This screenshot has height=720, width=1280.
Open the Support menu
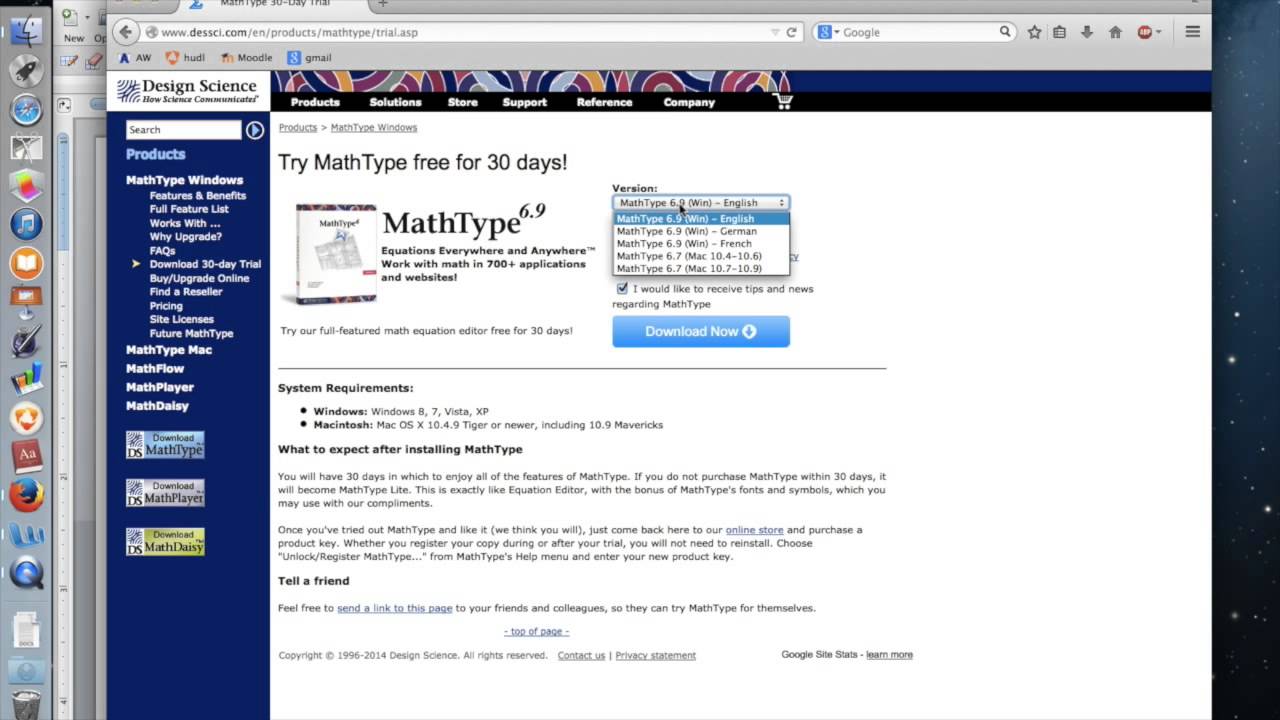[524, 102]
